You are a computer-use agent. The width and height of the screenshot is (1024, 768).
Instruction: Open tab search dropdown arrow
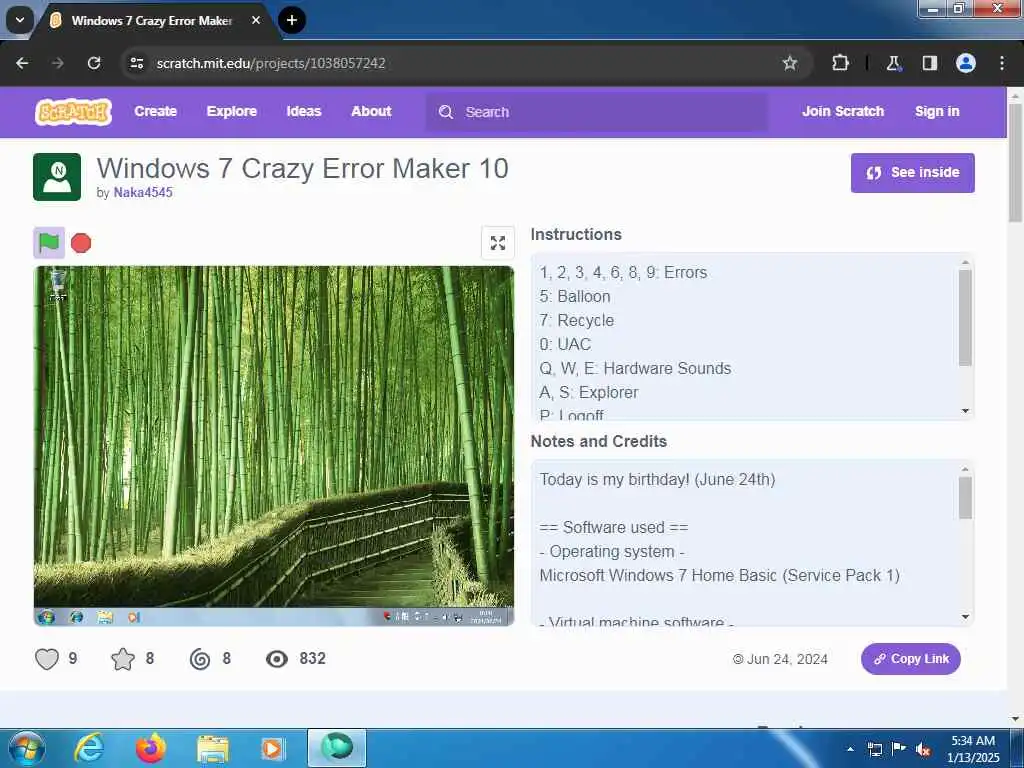click(x=20, y=20)
